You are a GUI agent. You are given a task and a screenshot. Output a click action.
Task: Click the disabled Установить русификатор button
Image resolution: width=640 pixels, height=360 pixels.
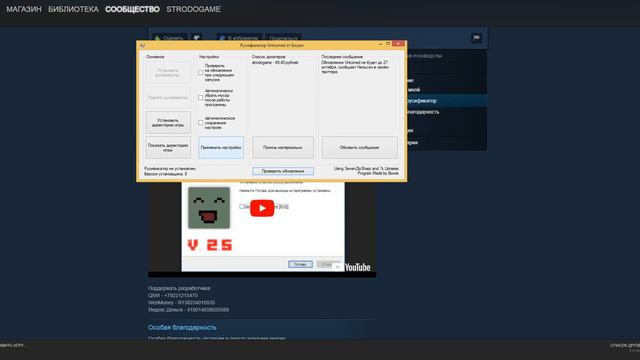pyautogui.click(x=168, y=73)
